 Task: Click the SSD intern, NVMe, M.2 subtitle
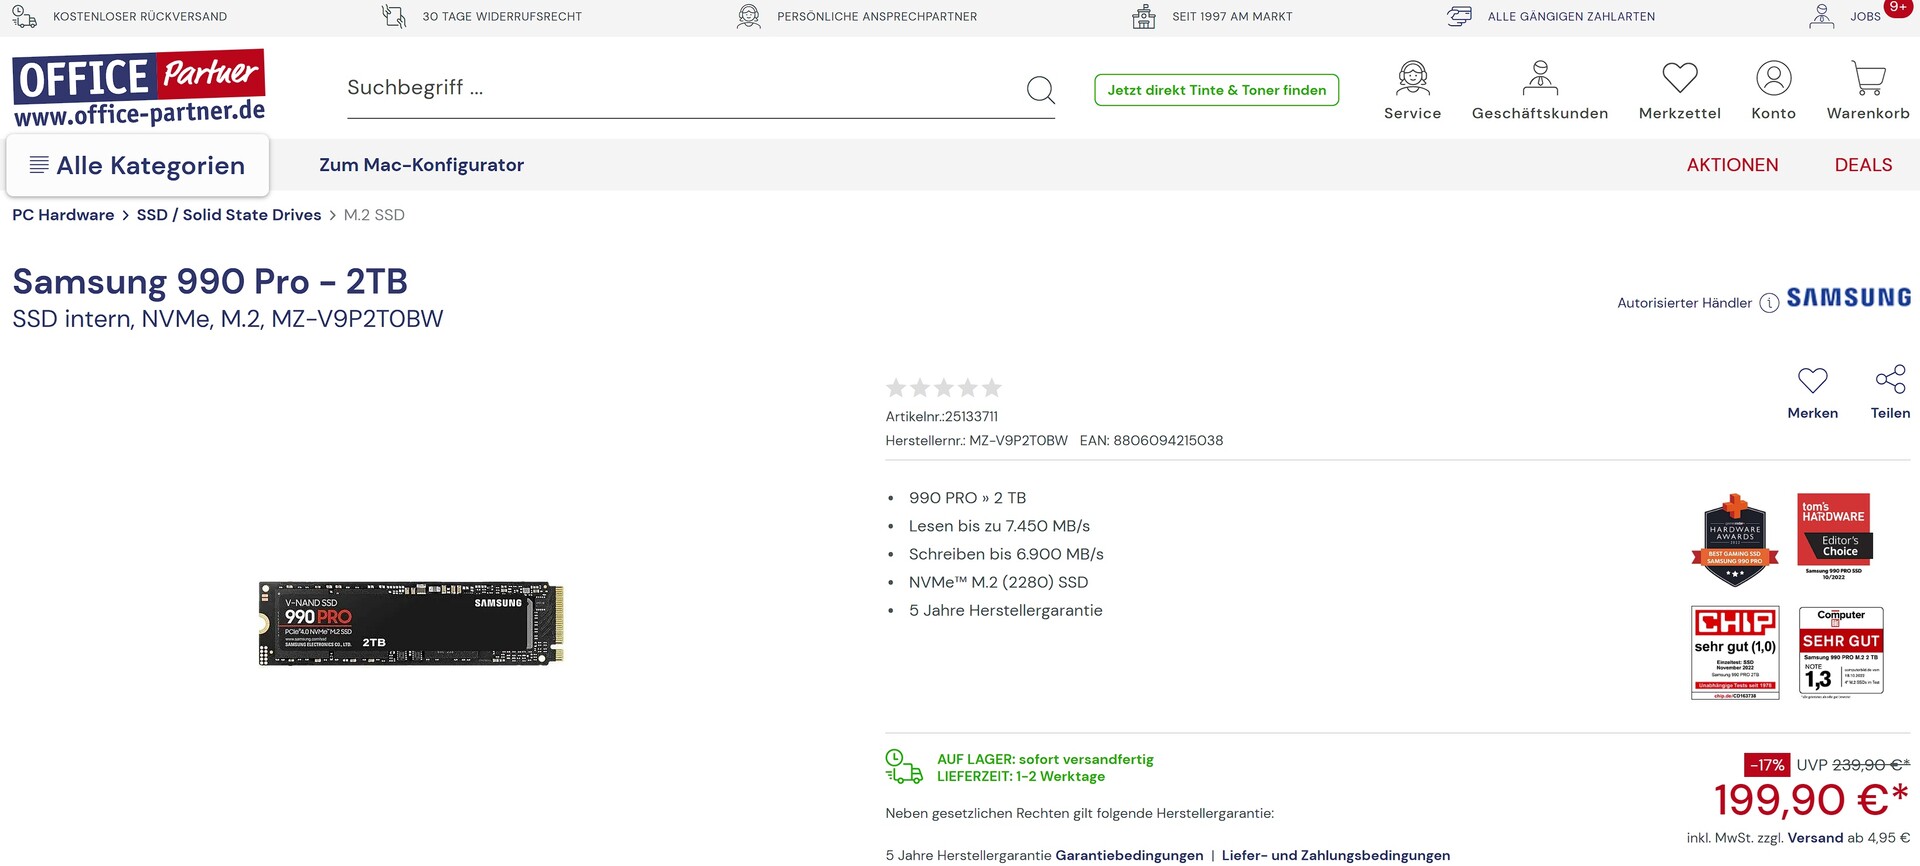228,319
